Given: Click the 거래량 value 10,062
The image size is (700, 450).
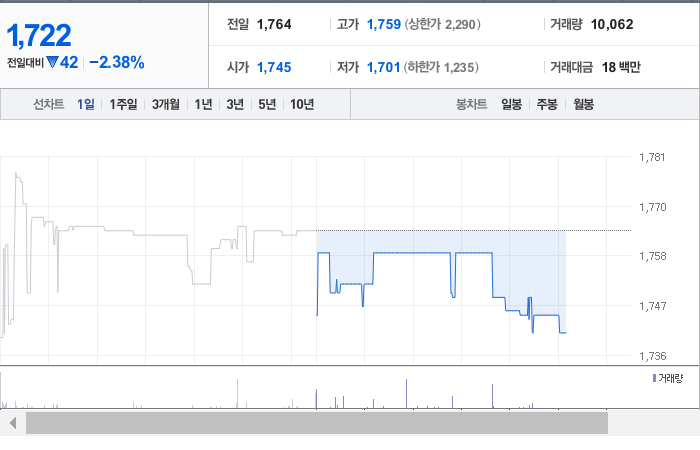Looking at the screenshot, I should tap(612, 24).
